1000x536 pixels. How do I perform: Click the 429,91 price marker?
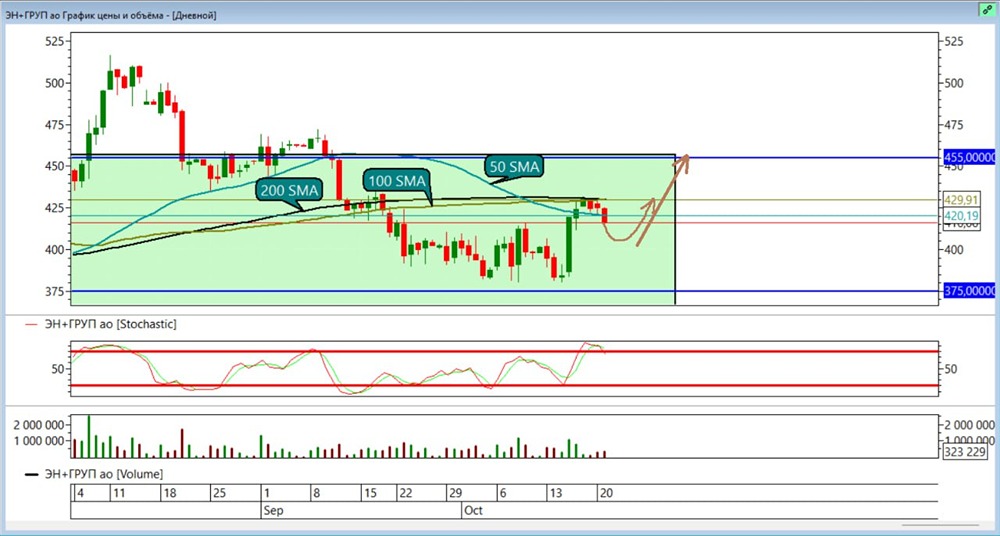pos(960,200)
